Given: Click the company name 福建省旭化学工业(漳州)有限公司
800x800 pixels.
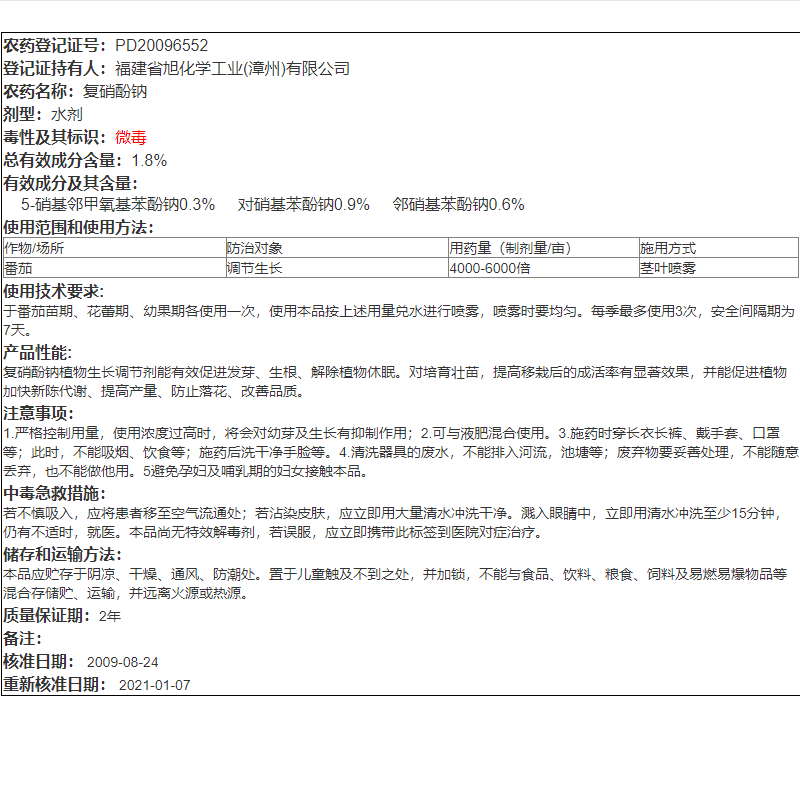Looking at the screenshot, I should pyautogui.click(x=230, y=69).
